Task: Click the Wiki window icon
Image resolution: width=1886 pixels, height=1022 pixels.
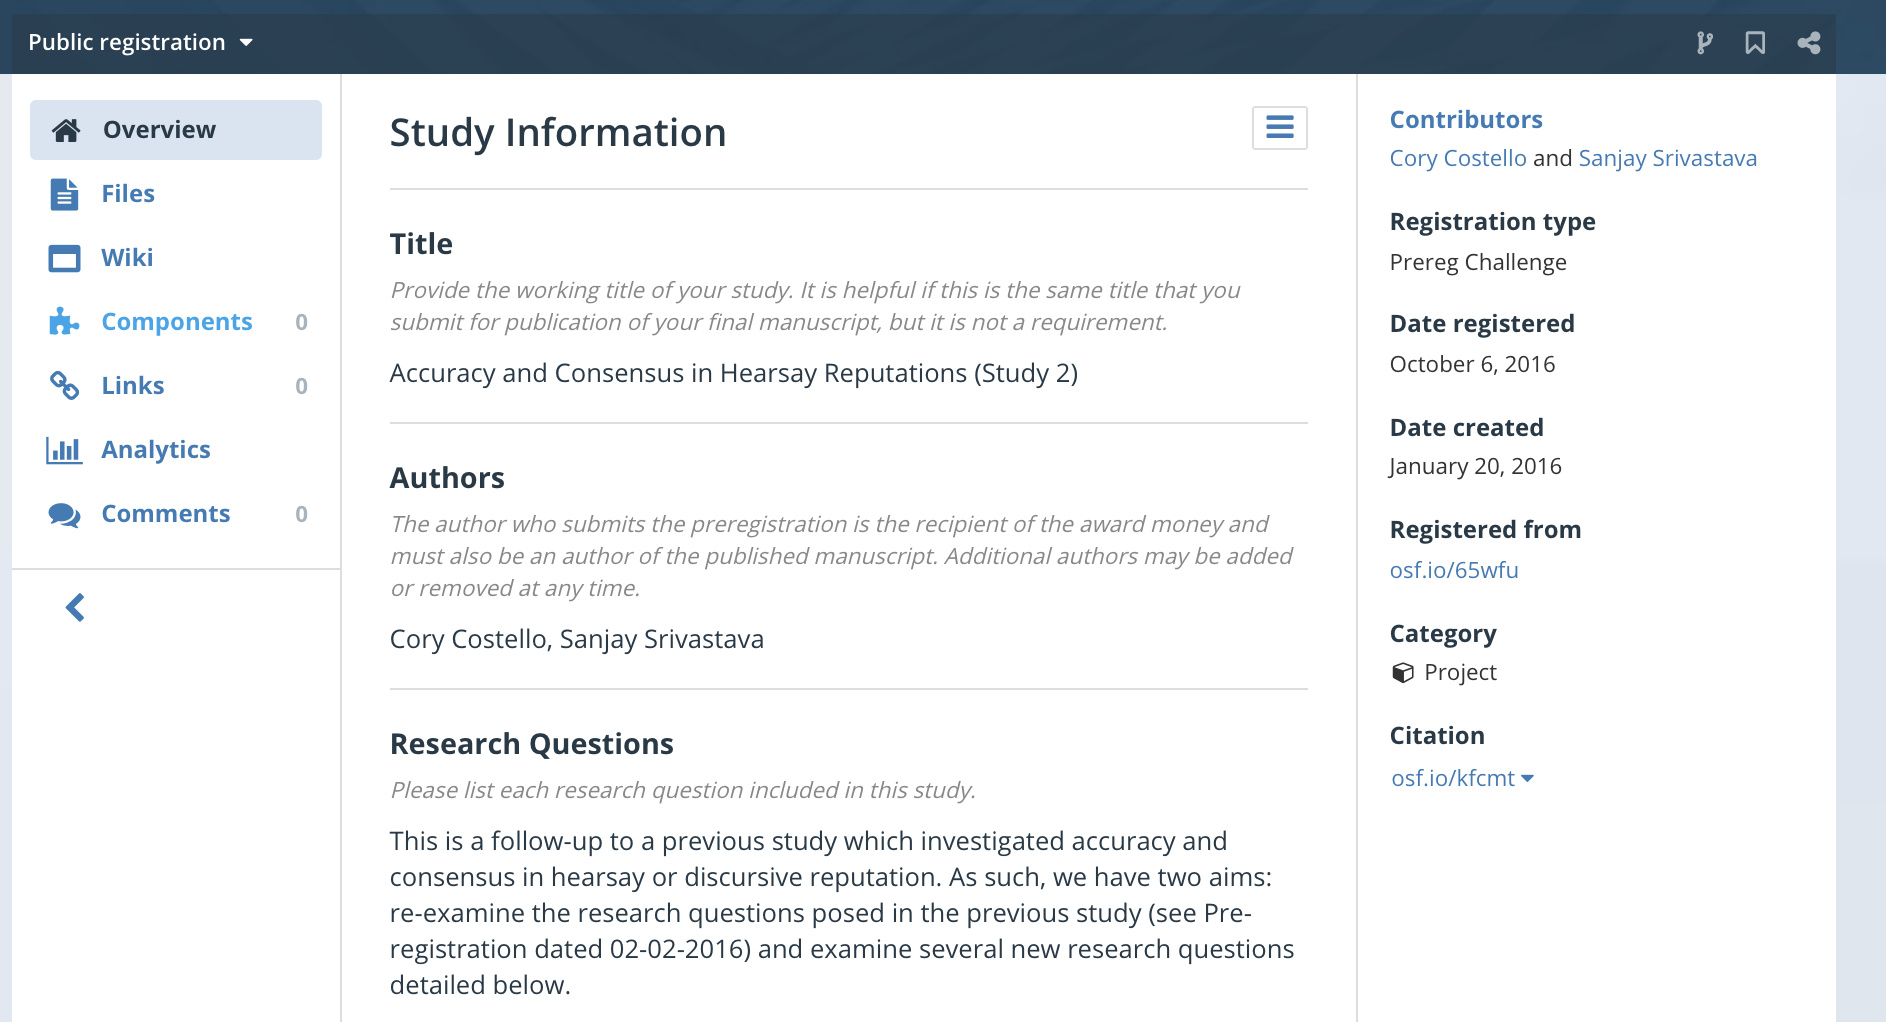Action: pyautogui.click(x=64, y=258)
